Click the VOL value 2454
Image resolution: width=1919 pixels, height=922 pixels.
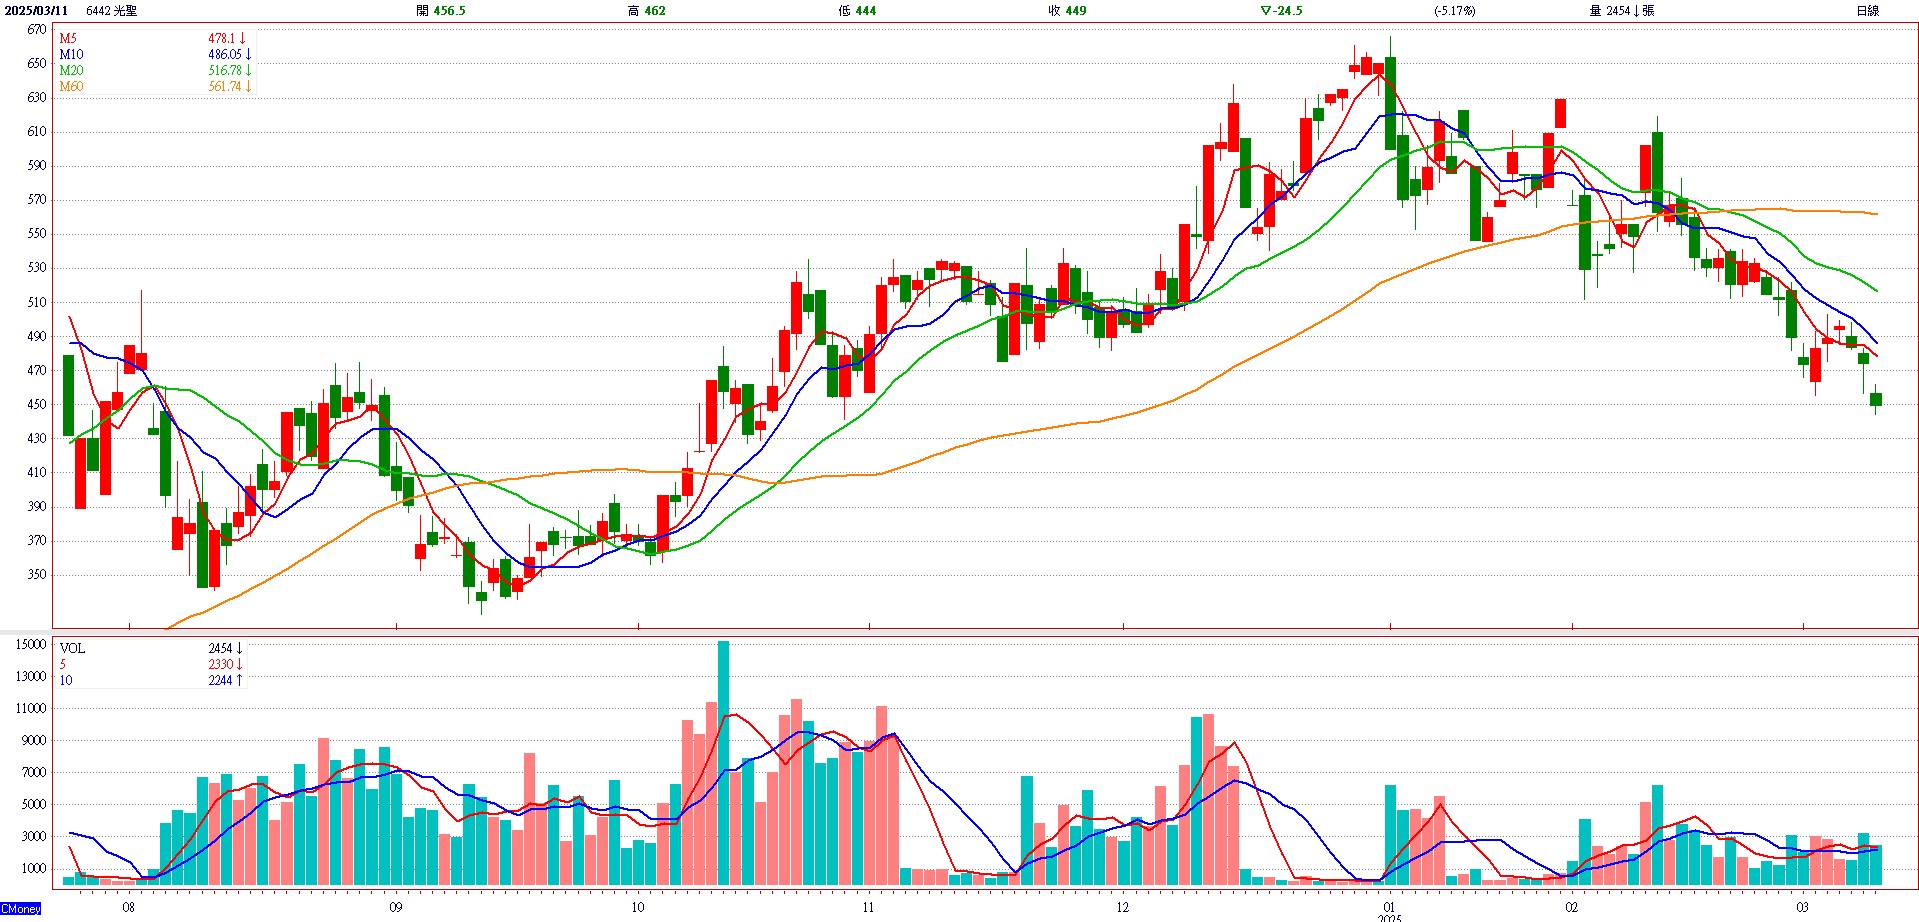click(x=225, y=649)
